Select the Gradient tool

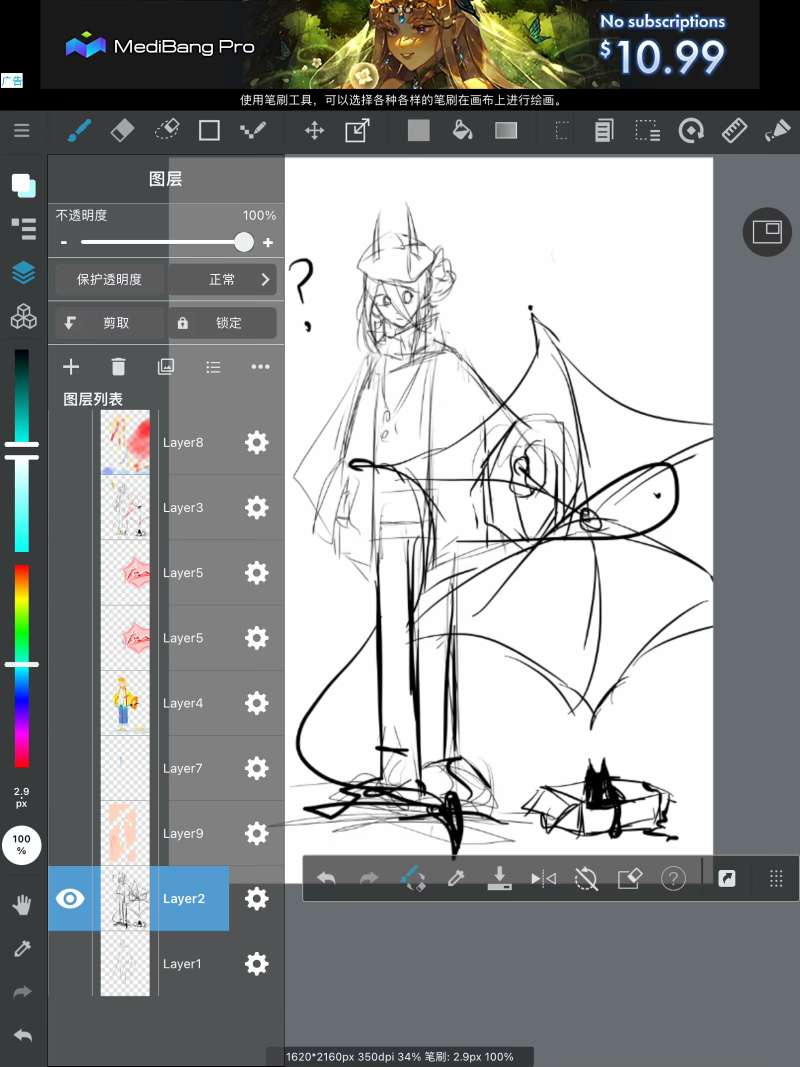click(505, 130)
